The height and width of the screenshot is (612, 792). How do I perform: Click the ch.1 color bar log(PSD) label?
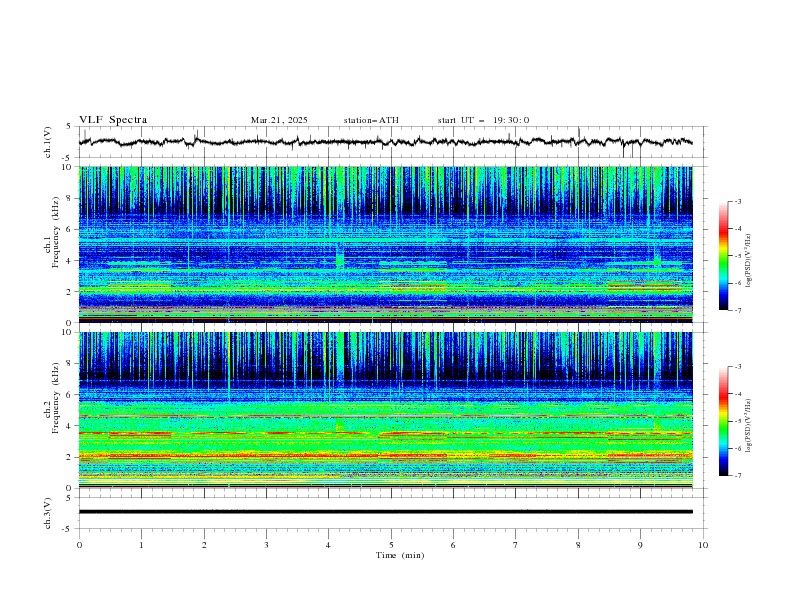pos(749,261)
